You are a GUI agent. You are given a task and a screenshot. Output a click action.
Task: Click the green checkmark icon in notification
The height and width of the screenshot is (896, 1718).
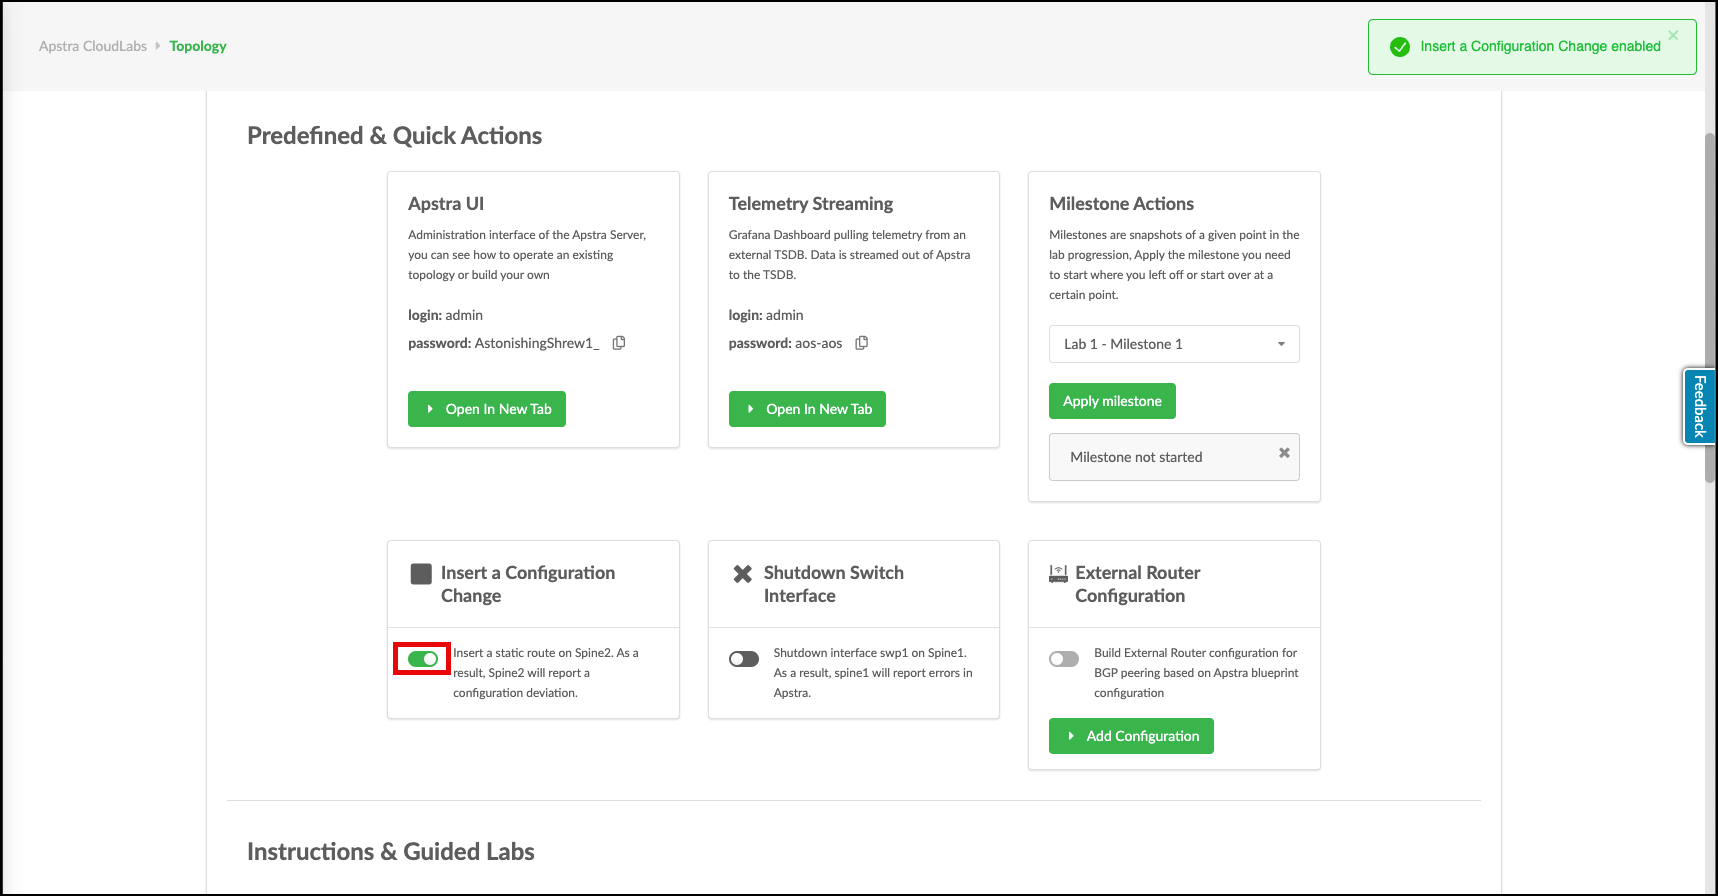1400,47
